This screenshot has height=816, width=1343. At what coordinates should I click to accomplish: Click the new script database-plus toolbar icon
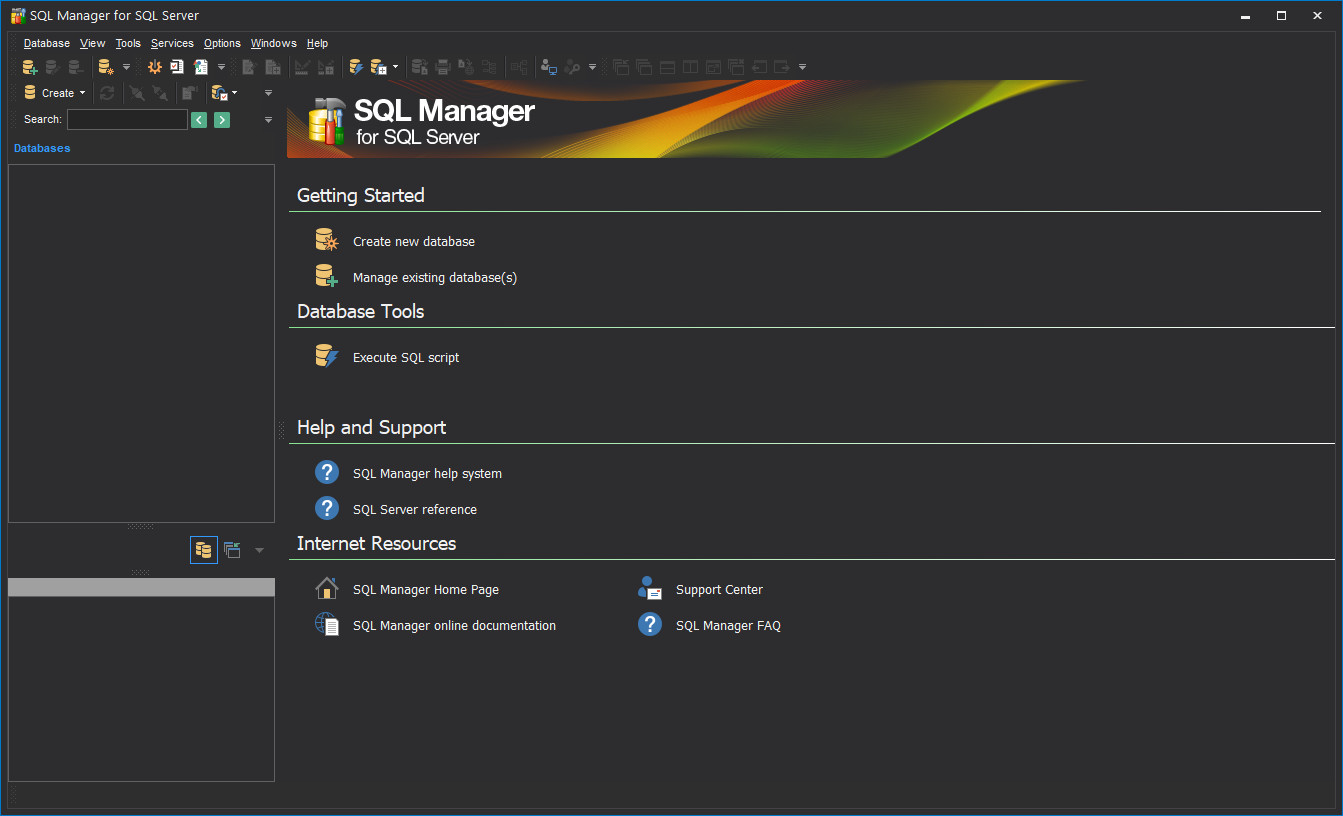coord(378,67)
